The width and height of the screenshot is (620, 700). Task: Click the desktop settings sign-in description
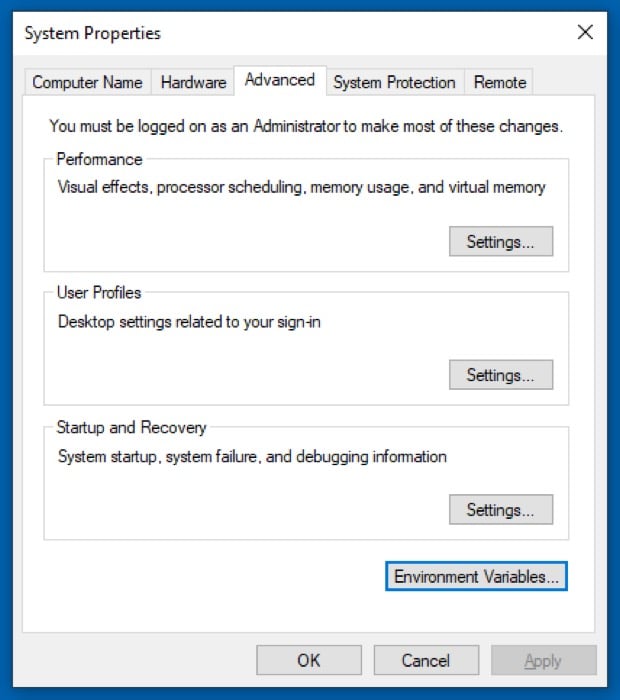click(x=189, y=322)
